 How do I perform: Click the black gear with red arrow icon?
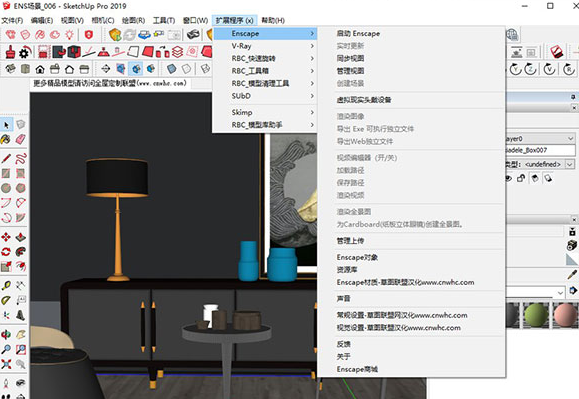tap(25, 52)
